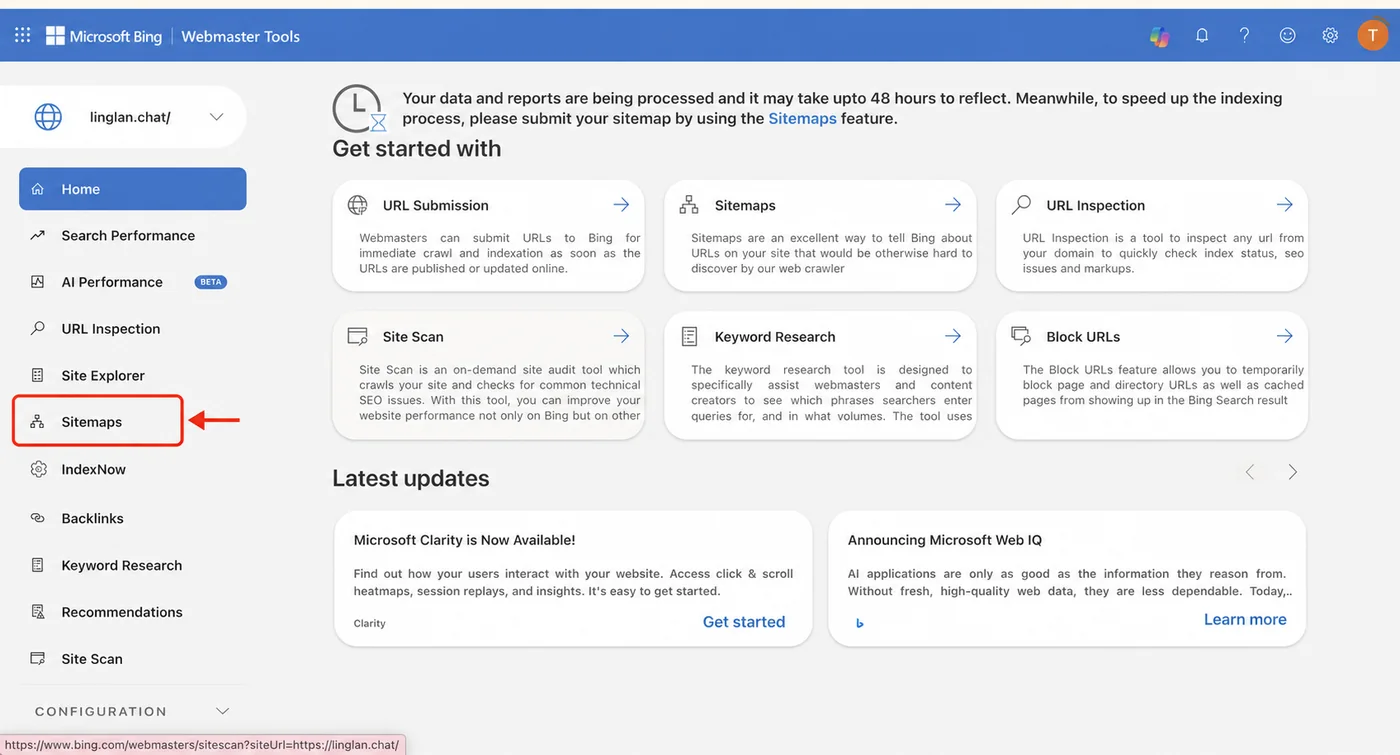Click the Sitemaps card title
This screenshot has width=1400, height=755.
pos(745,205)
